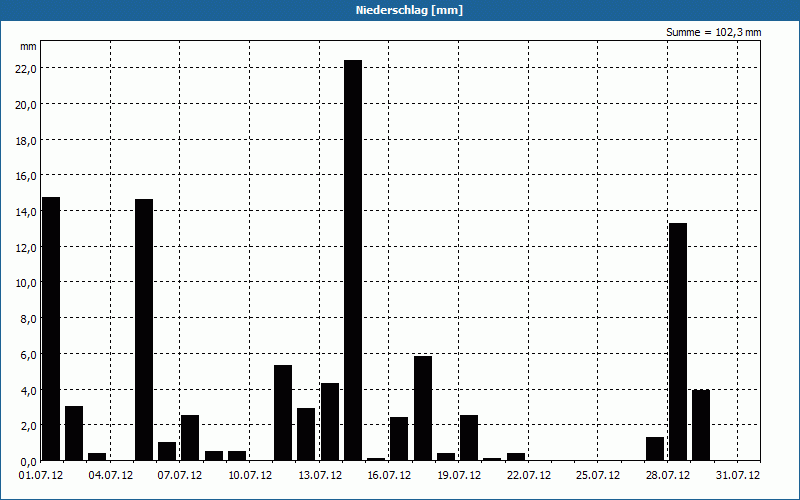Select the 4,0 mm bar on 29.07.12

[x=701, y=425]
